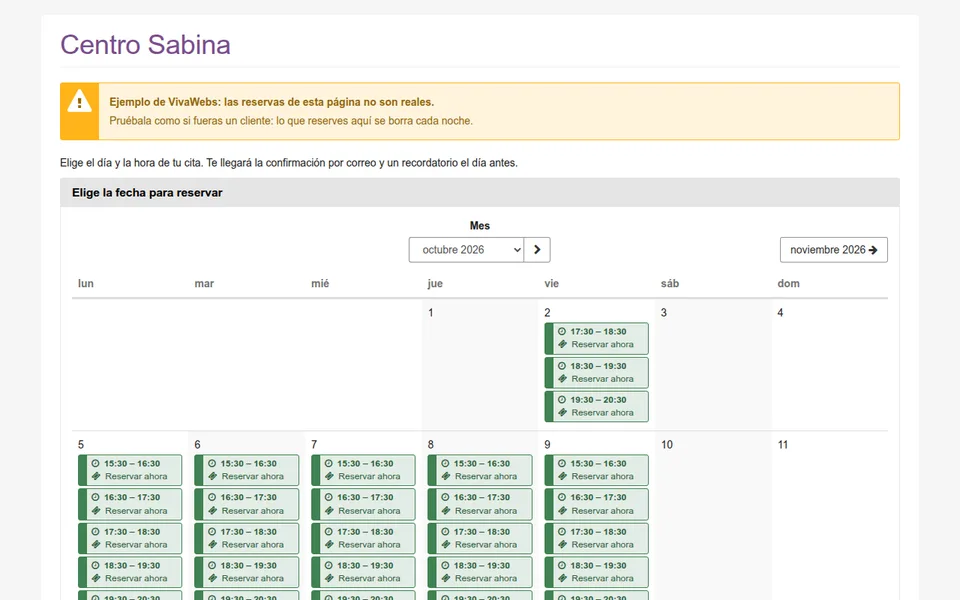Image resolution: width=960 pixels, height=600 pixels.
Task: Select the 15:30 – 16:30 slot on October 6
Action: coord(247,470)
